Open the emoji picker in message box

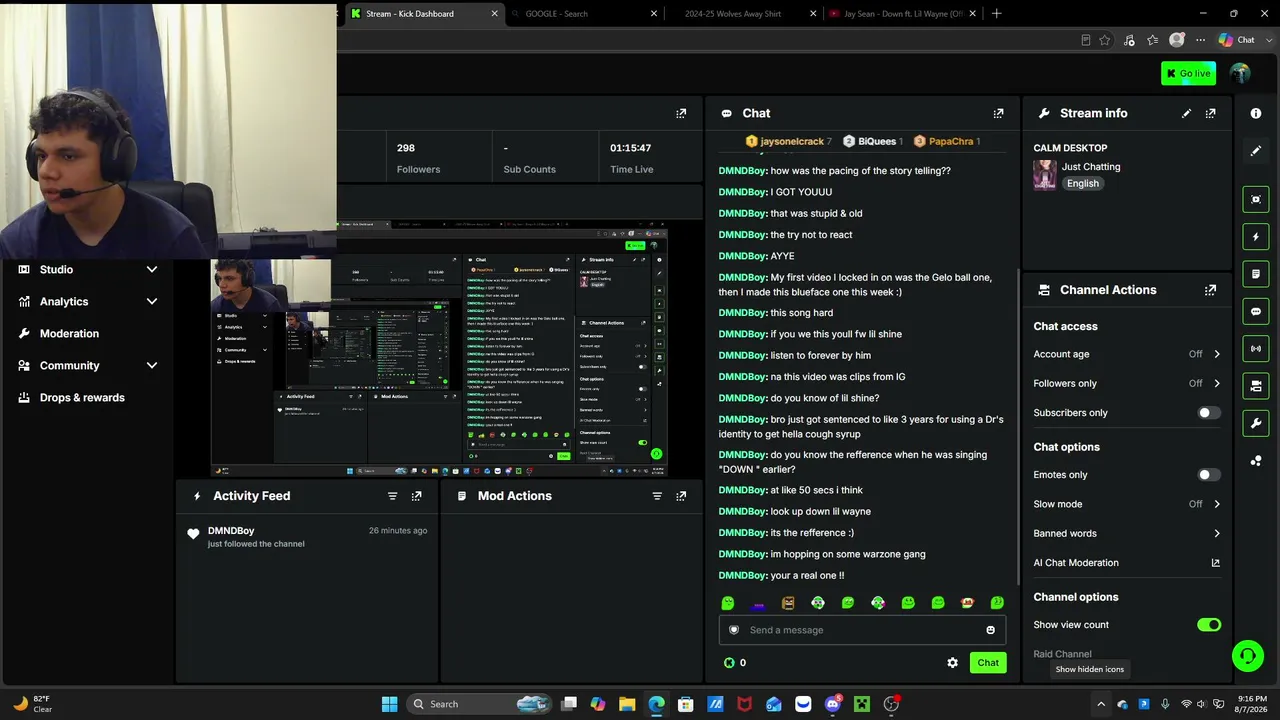(x=990, y=630)
